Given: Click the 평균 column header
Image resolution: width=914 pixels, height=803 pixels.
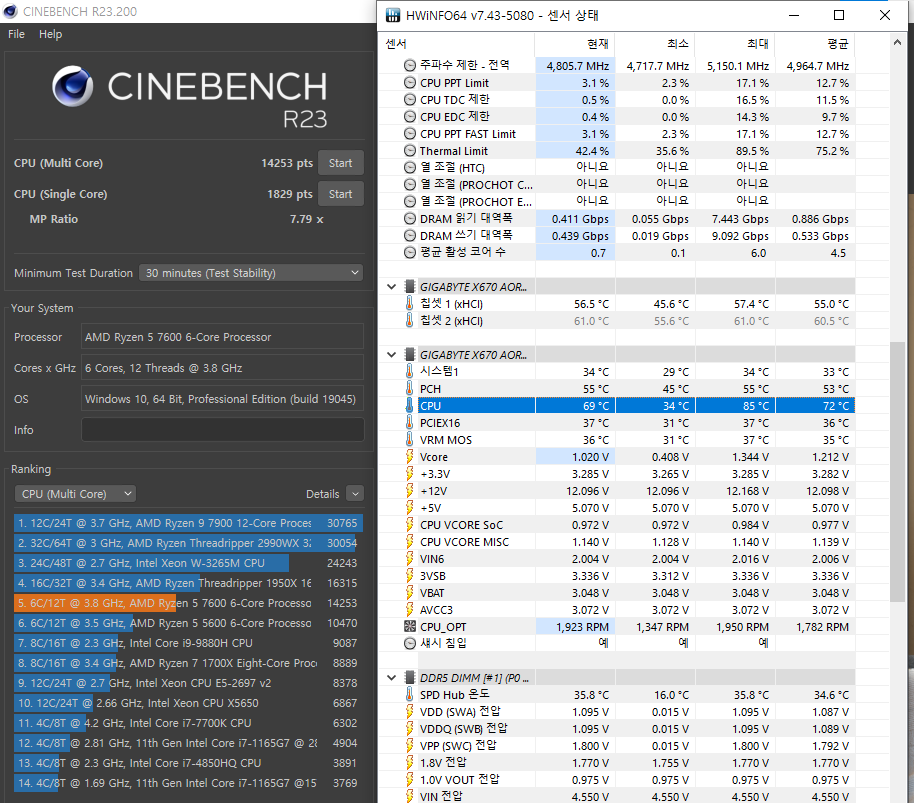Looking at the screenshot, I should pos(815,44).
